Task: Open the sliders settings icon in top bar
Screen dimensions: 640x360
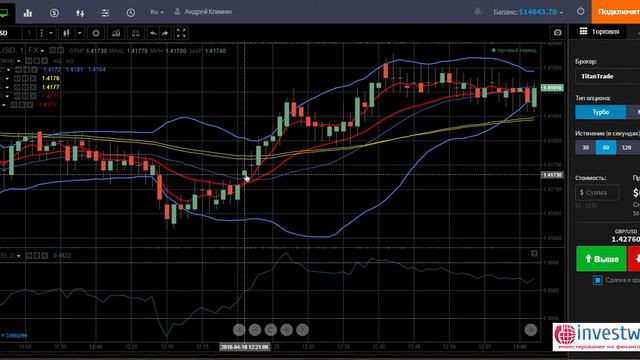Action: click(105, 13)
